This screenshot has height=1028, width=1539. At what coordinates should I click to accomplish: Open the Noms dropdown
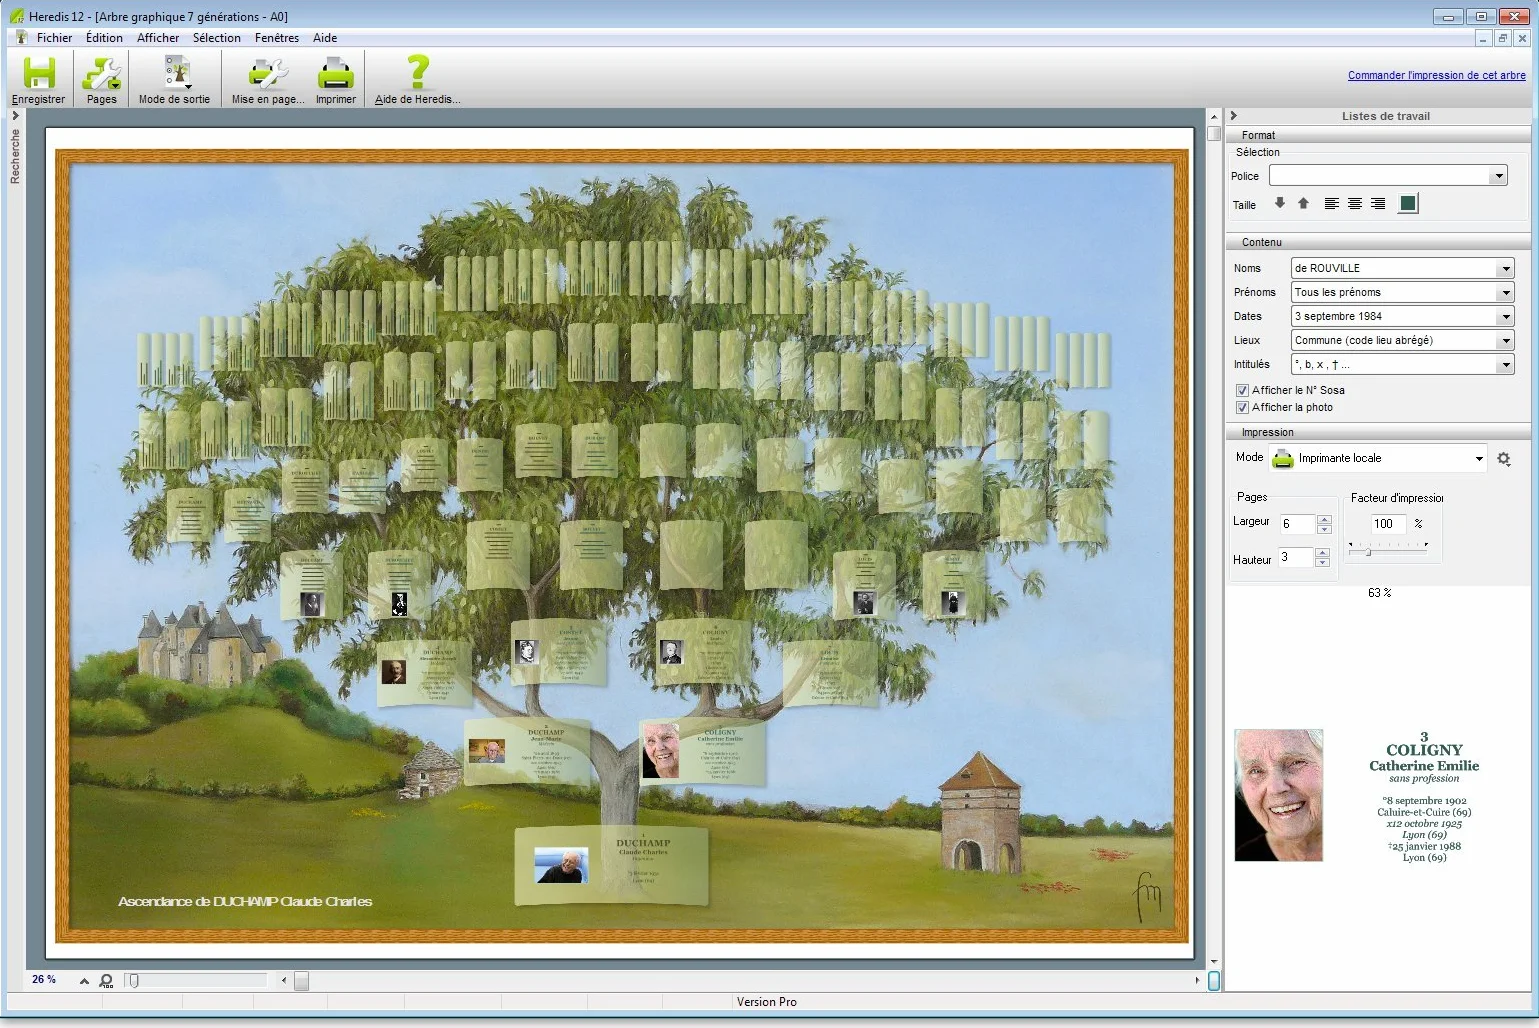1505,268
